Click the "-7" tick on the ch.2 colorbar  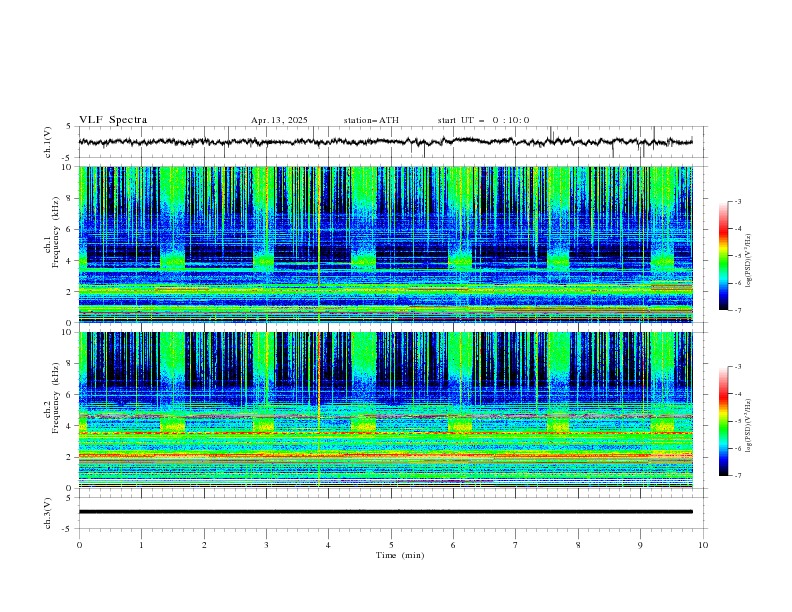(x=738, y=475)
